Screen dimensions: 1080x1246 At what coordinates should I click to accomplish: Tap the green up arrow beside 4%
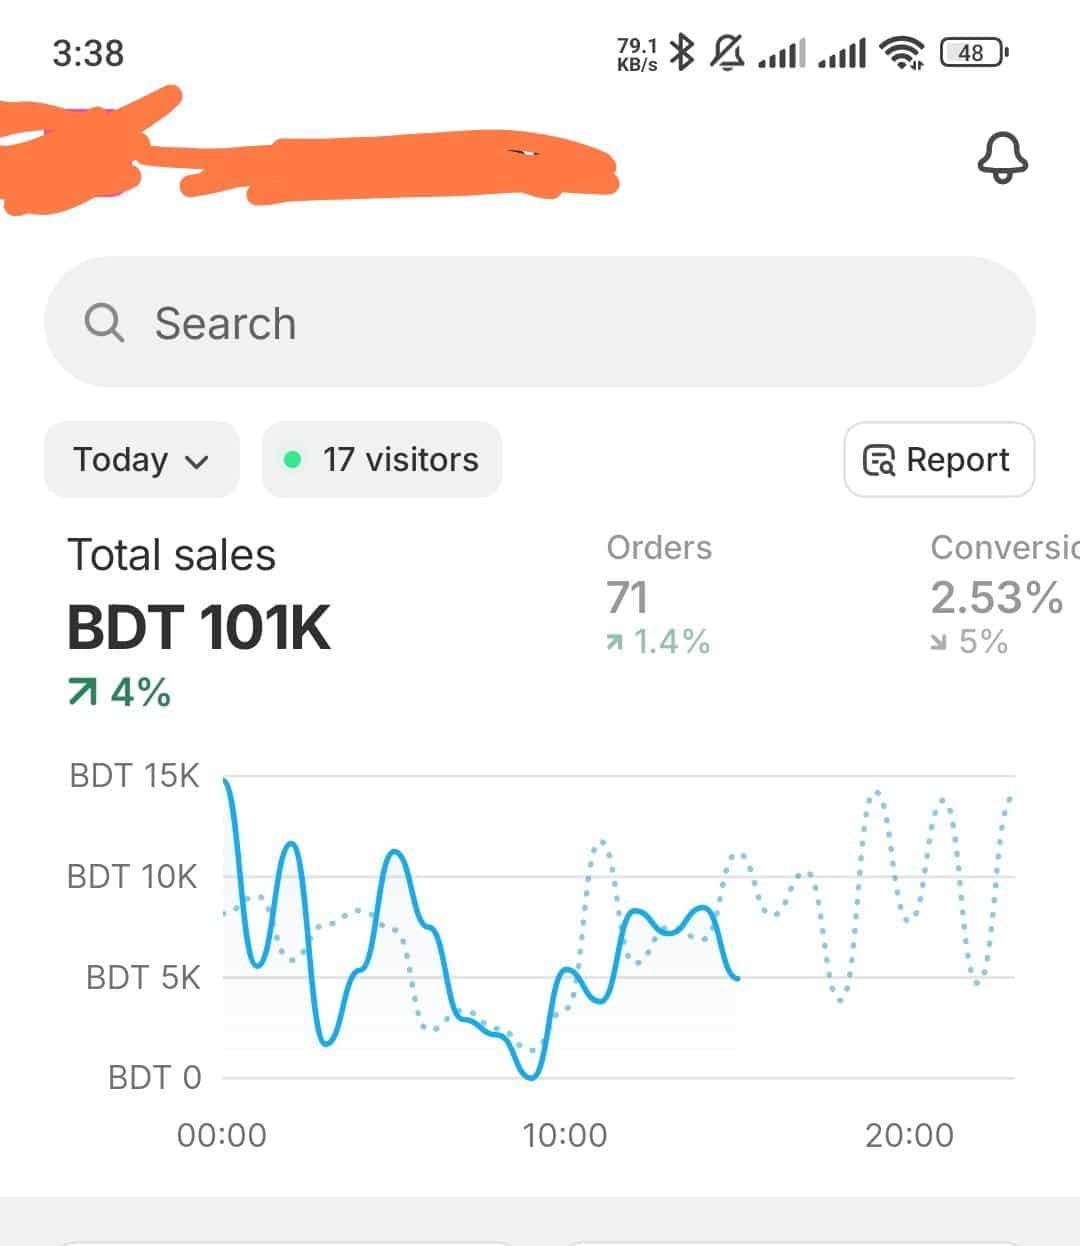[83, 691]
